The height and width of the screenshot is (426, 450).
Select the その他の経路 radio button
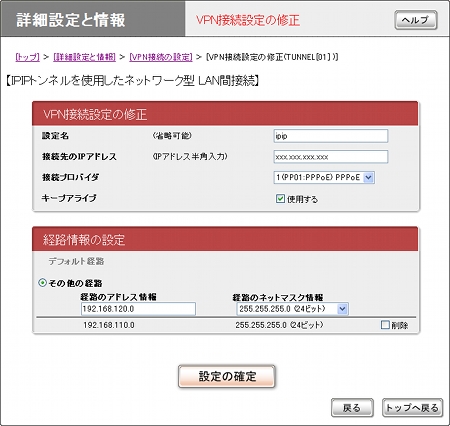tap(42, 283)
